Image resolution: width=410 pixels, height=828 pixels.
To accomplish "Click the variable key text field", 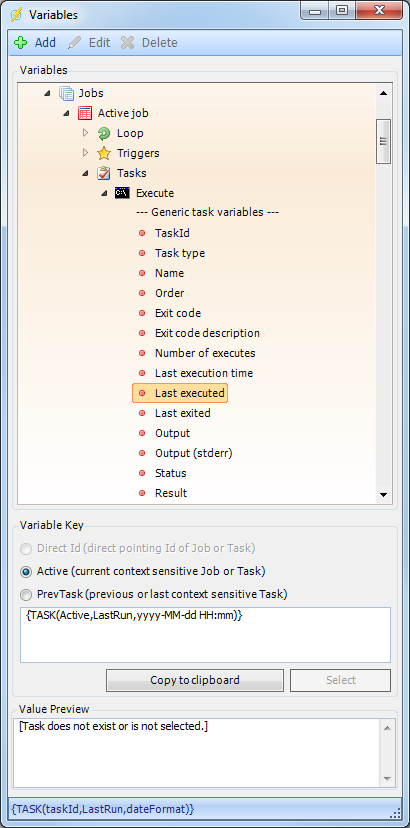I will tap(206, 635).
